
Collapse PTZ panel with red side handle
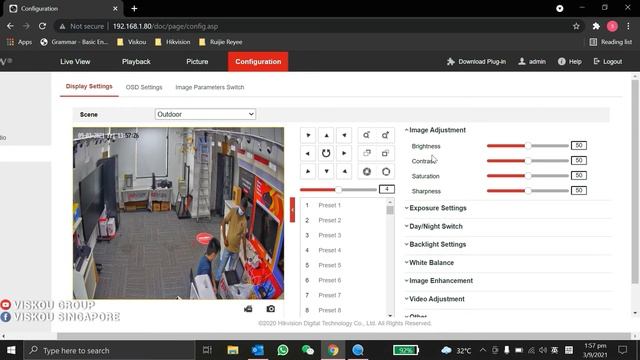point(292,210)
